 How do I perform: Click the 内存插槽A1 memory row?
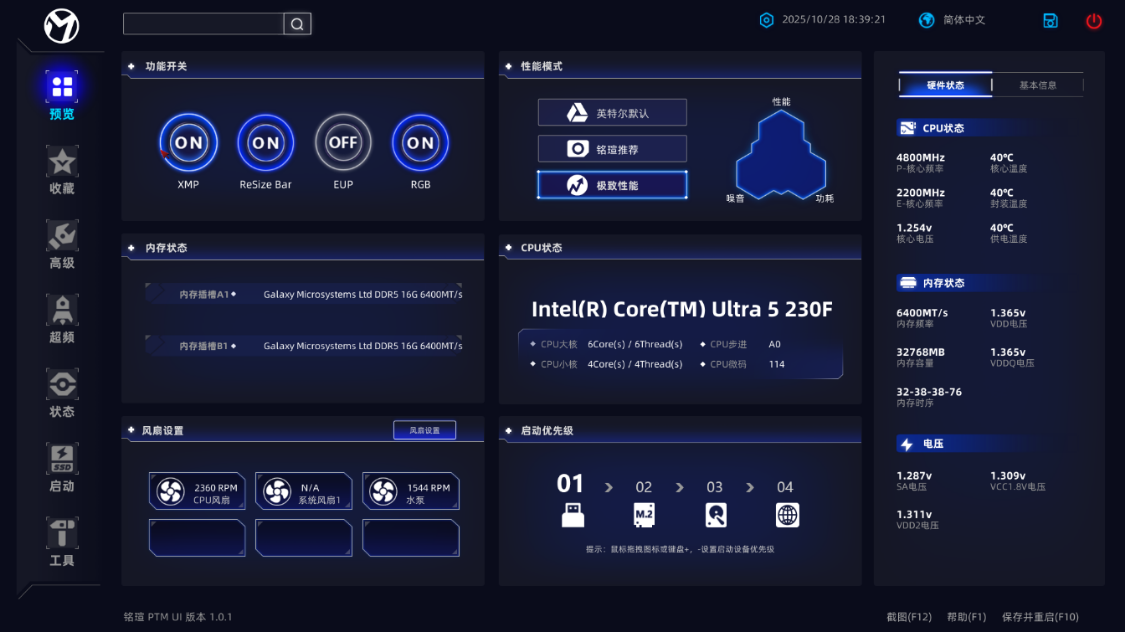[303, 294]
